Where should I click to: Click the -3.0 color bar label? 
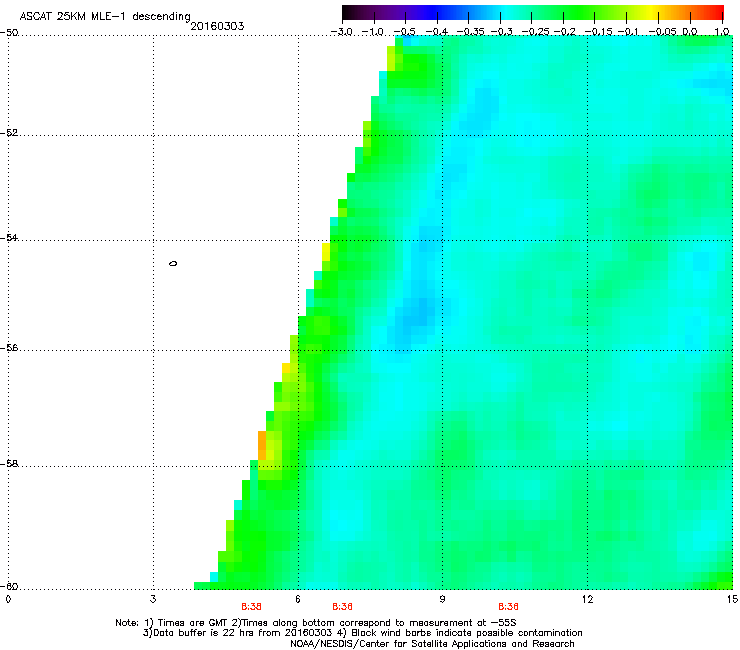click(x=342, y=32)
